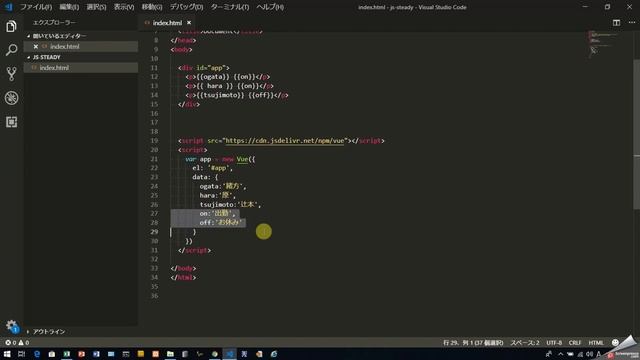
Task: Click the {{tsujimoto}} {{off}} paragraph line
Action: click(237, 96)
